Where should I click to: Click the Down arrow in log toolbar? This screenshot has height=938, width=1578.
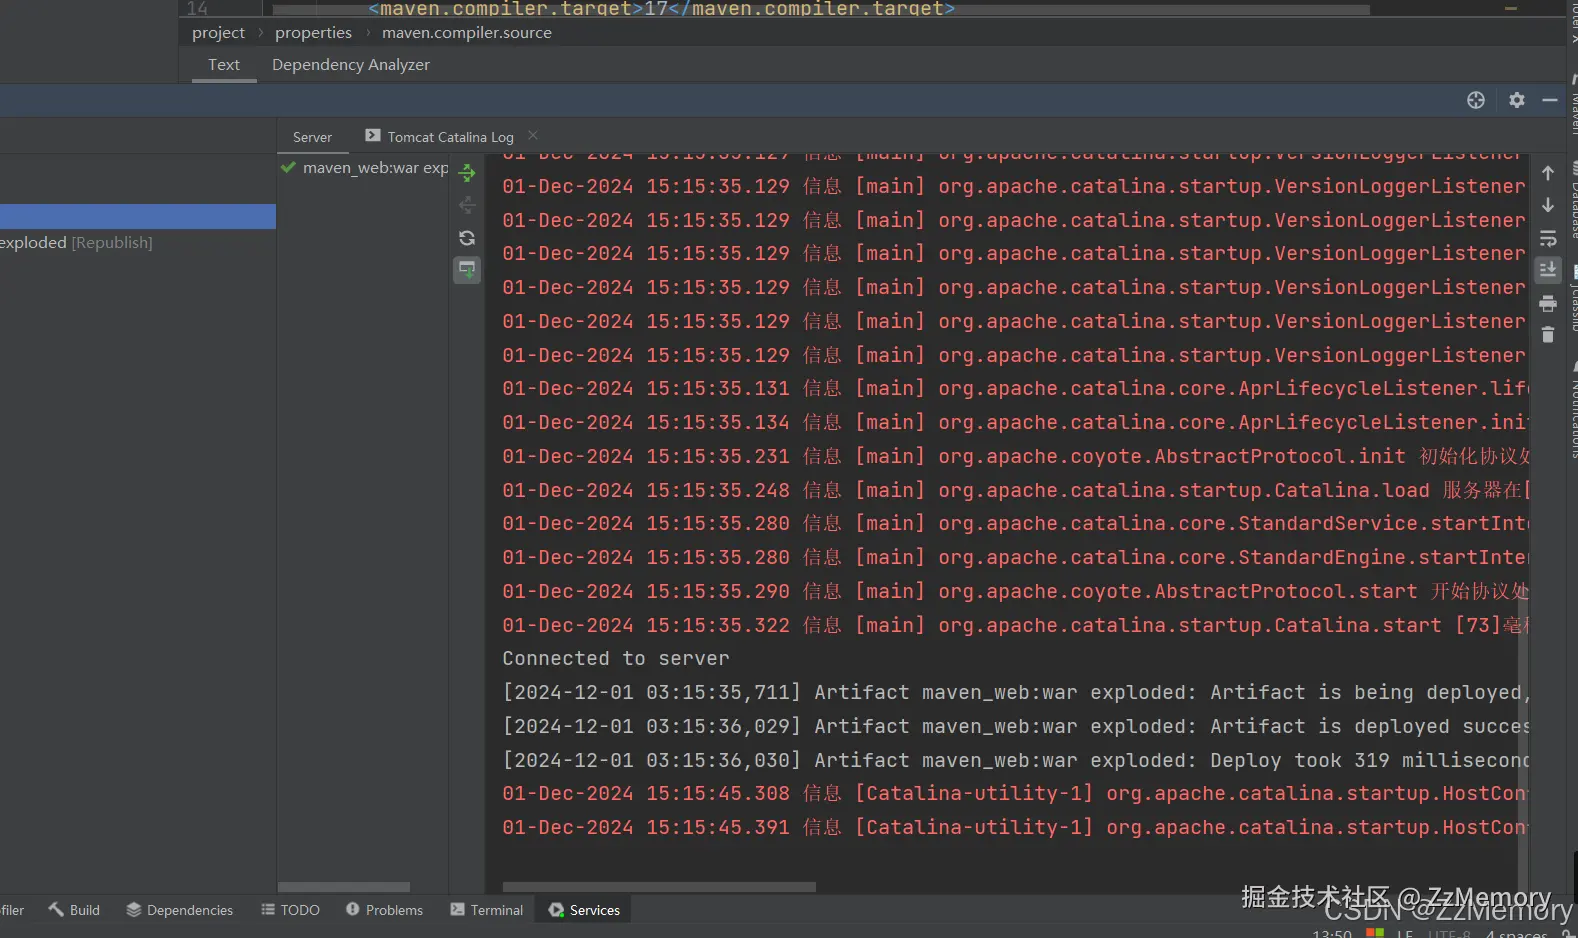point(1547,205)
